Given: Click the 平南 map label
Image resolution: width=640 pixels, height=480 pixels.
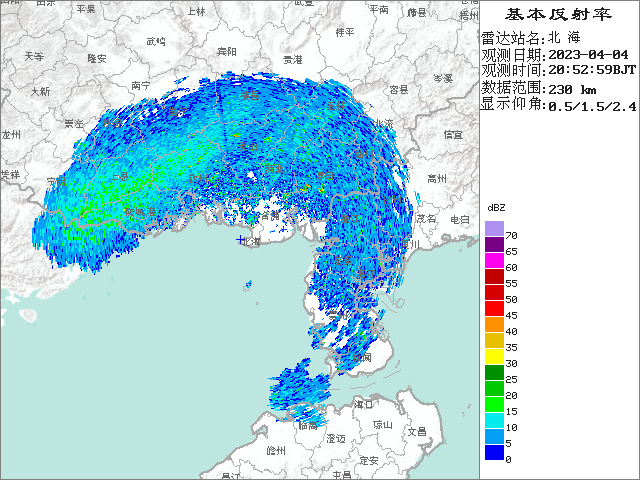Looking at the screenshot, I should pyautogui.click(x=379, y=9).
